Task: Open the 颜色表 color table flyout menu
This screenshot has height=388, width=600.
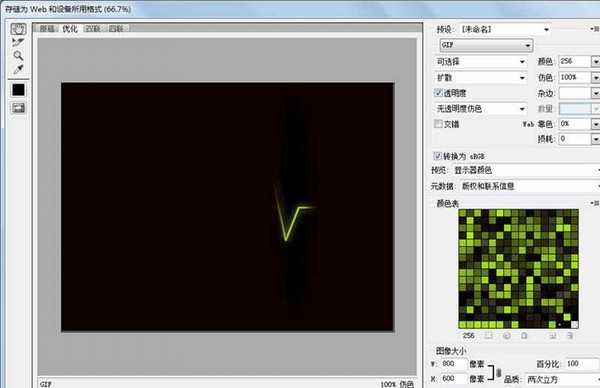Action: [594, 203]
